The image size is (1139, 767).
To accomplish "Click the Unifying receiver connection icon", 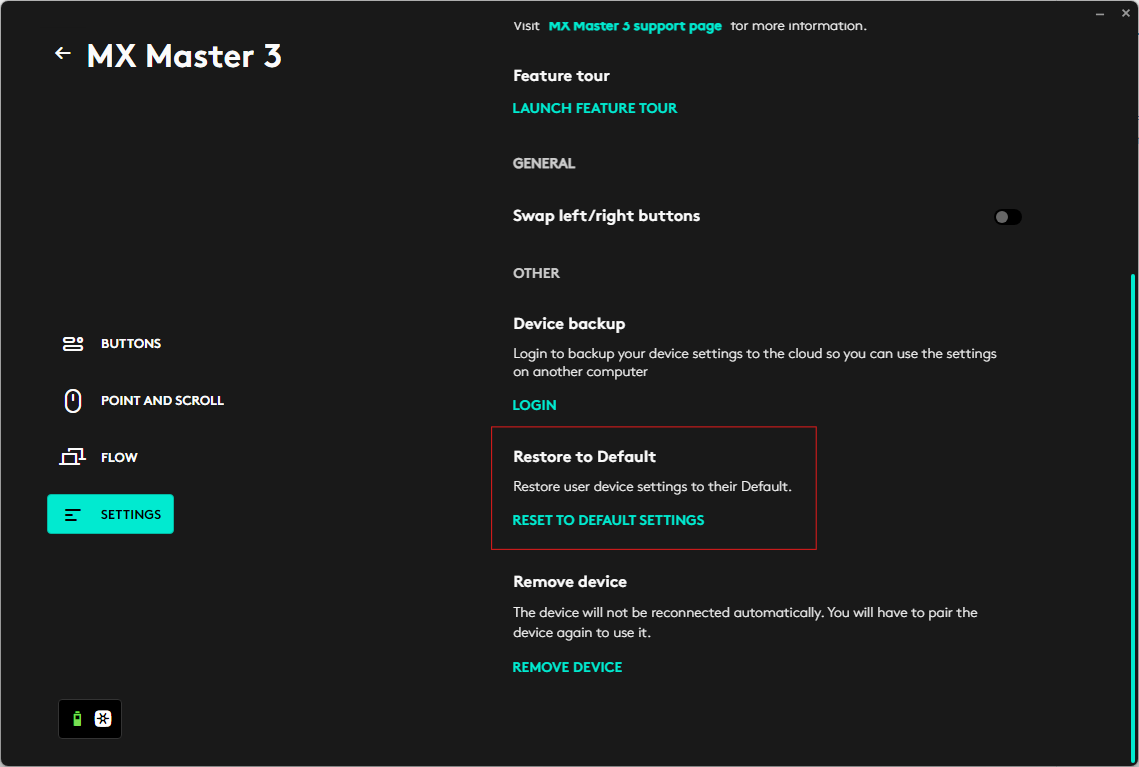I will [x=103, y=719].
